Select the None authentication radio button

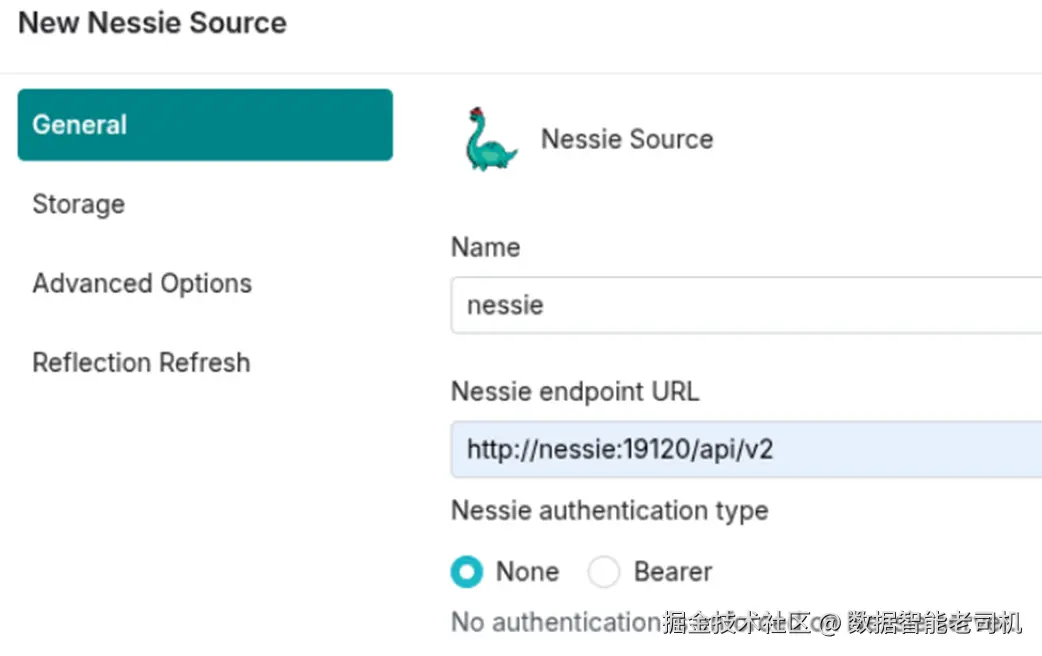(467, 572)
